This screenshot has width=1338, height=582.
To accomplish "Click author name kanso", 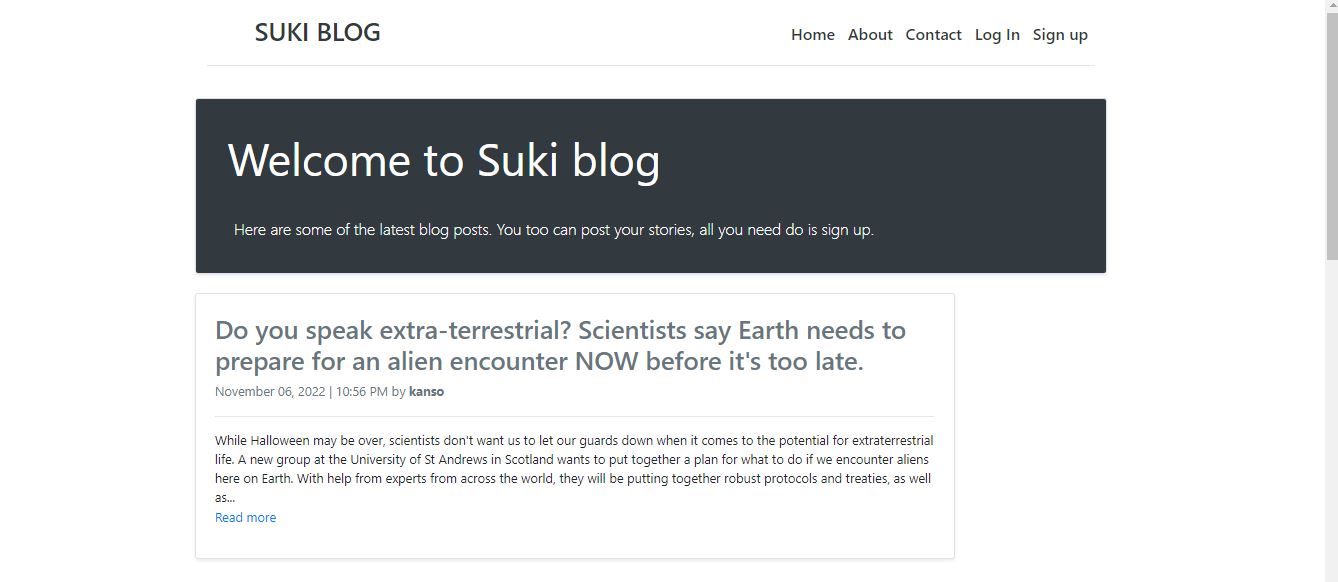I will point(426,392).
